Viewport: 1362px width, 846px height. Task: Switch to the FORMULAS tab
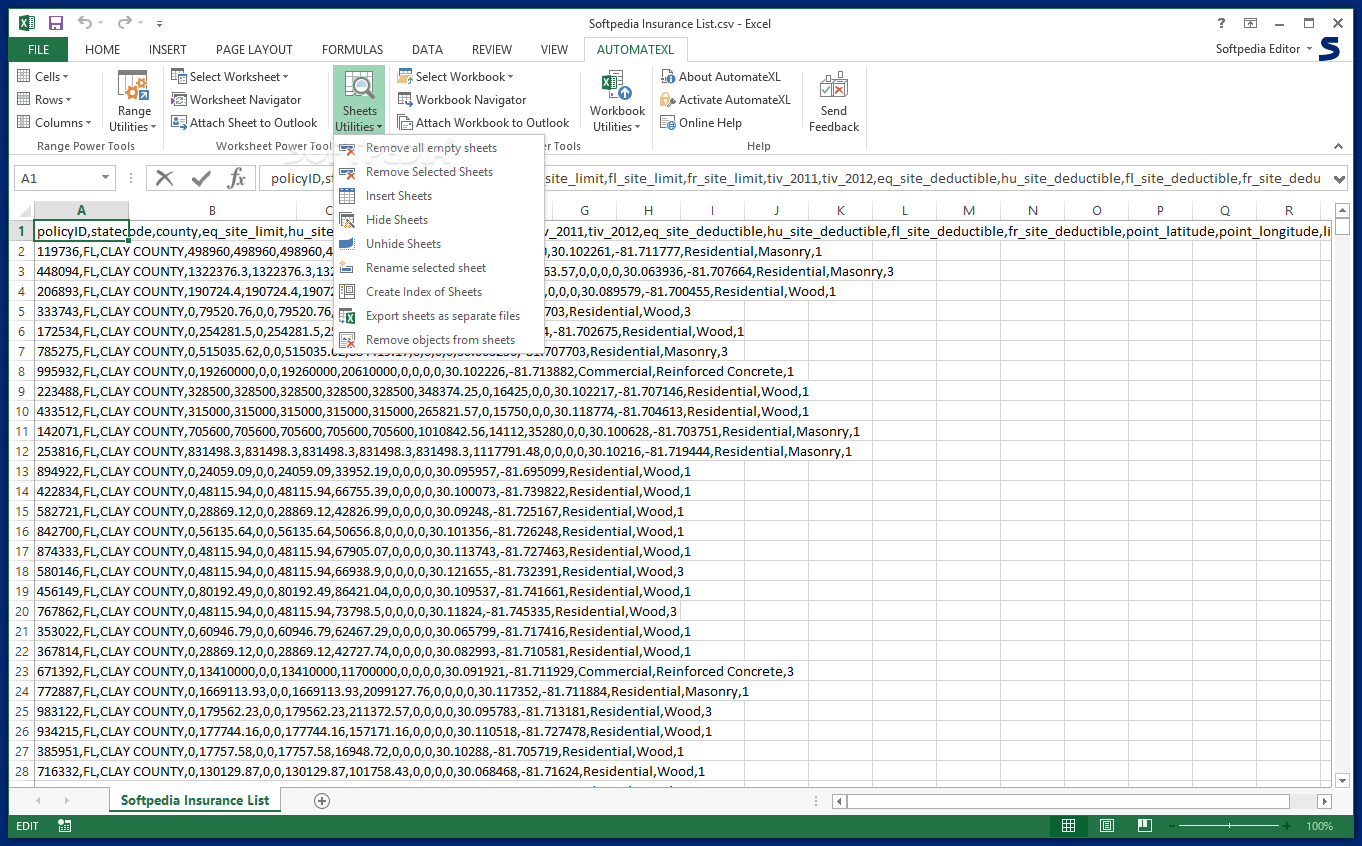pyautogui.click(x=353, y=50)
